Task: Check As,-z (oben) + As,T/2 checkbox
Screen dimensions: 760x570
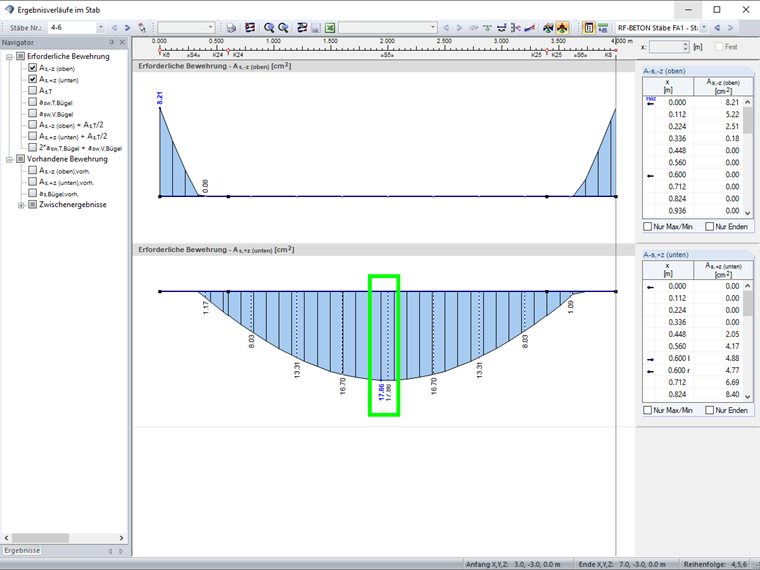Action: click(32, 125)
